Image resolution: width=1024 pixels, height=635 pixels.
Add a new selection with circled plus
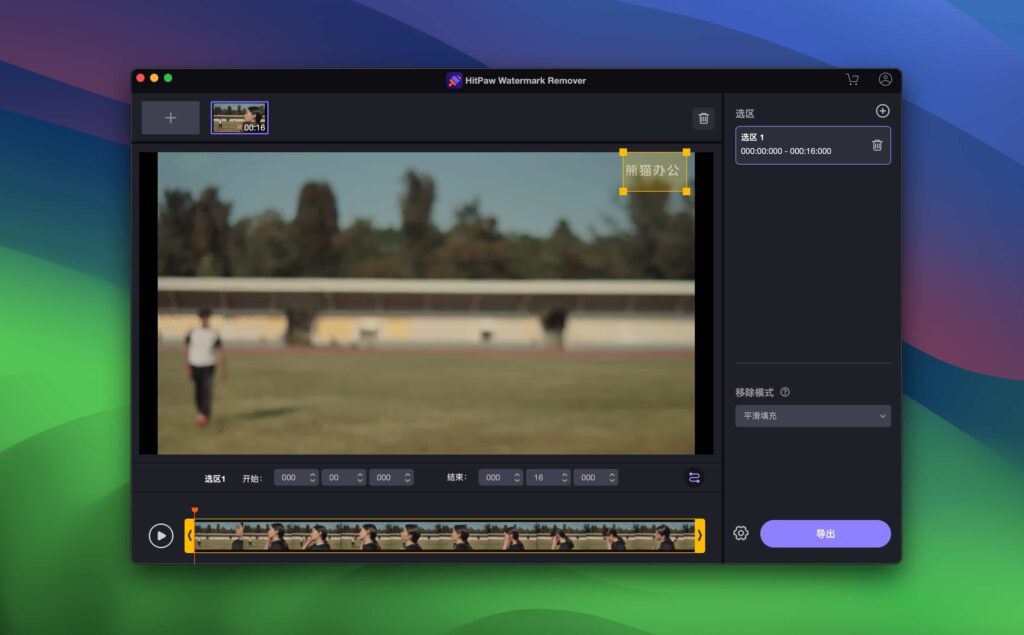pyautogui.click(x=882, y=111)
